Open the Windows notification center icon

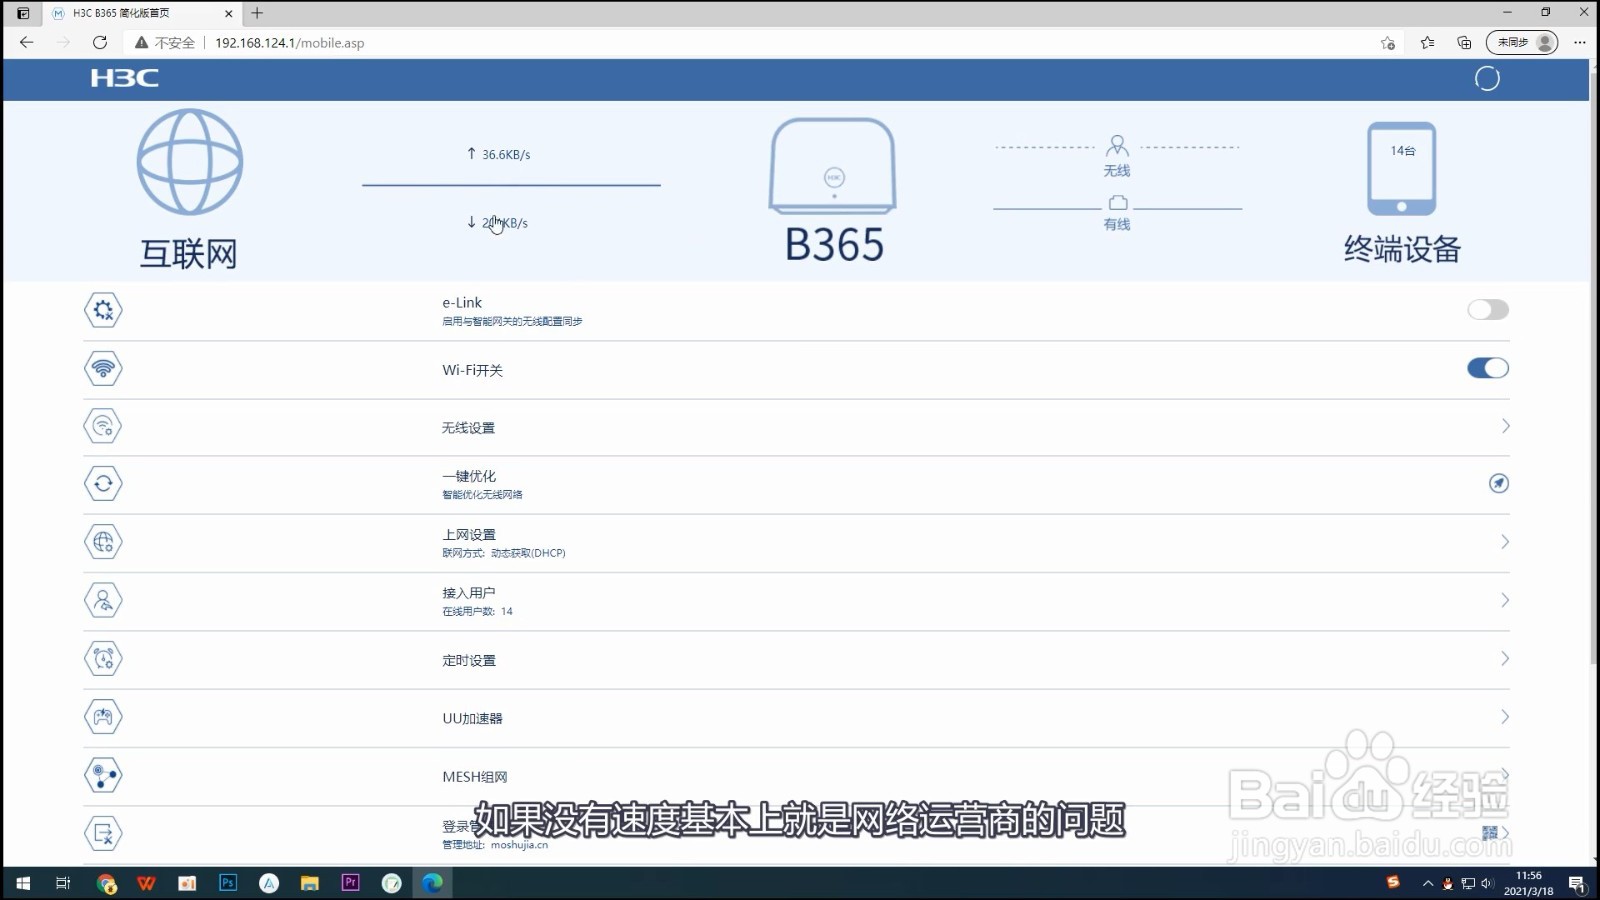(1577, 883)
